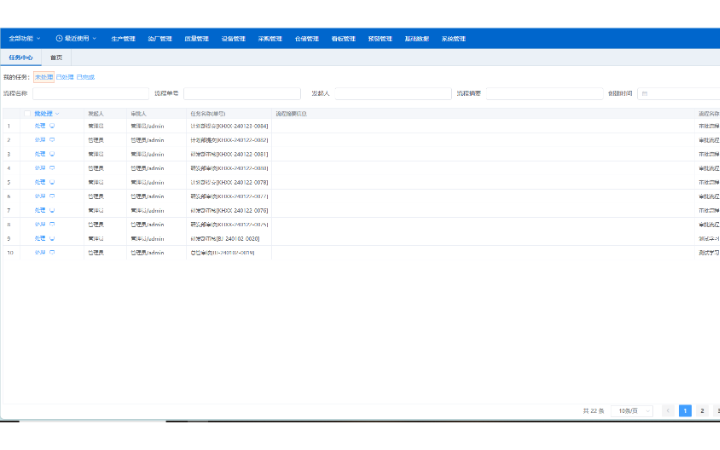Go to previous page with left arrow
Image resolution: width=720 pixels, height=450 pixels.
click(667, 411)
